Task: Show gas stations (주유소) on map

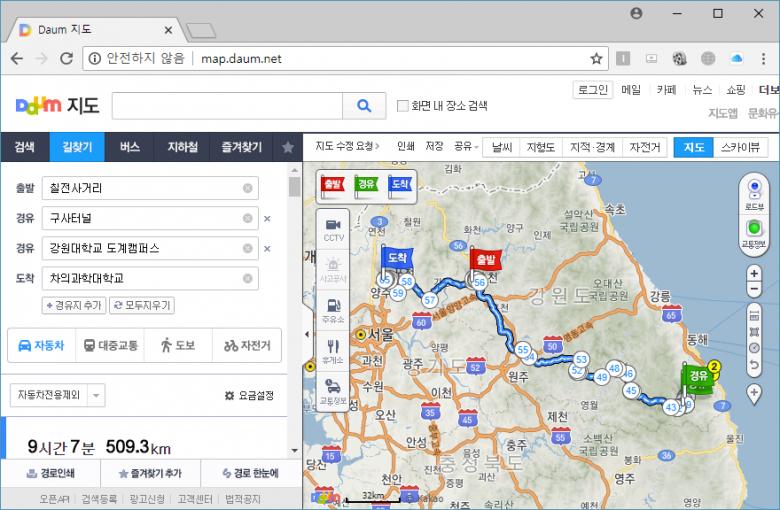Action: (333, 308)
